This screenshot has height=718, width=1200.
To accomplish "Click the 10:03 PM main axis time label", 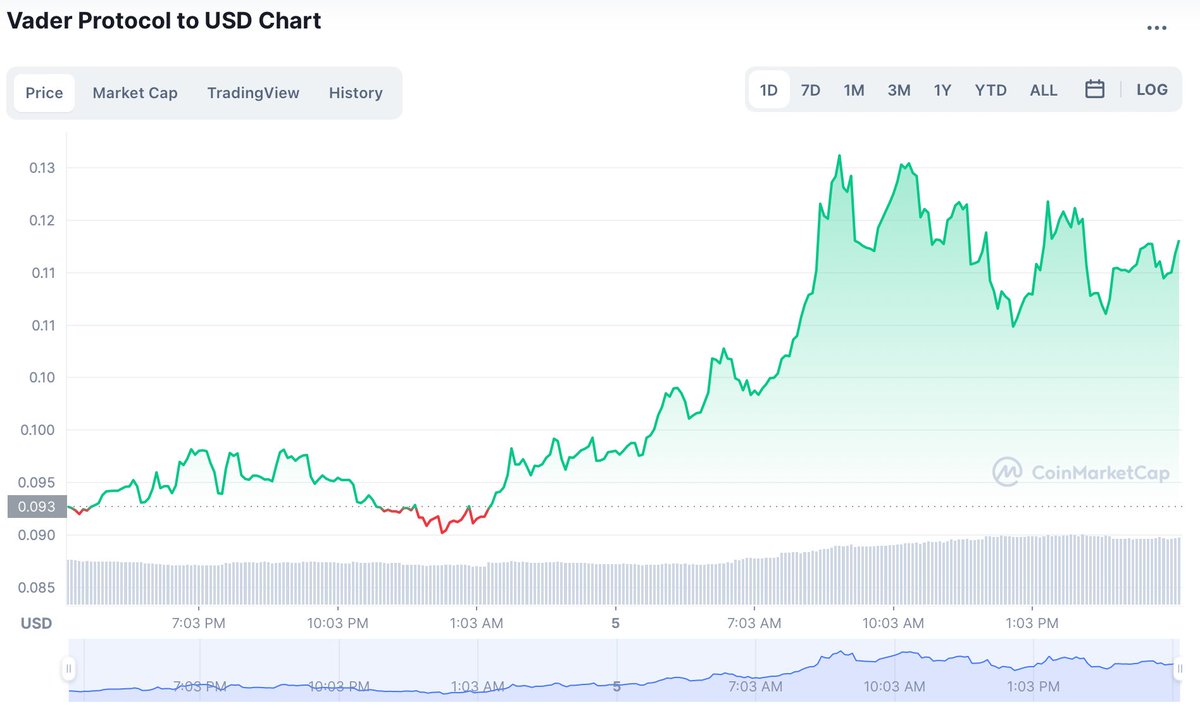I will [x=337, y=623].
